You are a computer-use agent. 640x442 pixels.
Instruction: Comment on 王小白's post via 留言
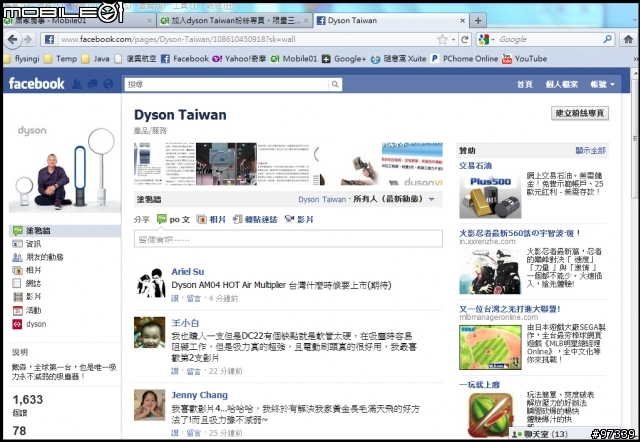[193, 371]
